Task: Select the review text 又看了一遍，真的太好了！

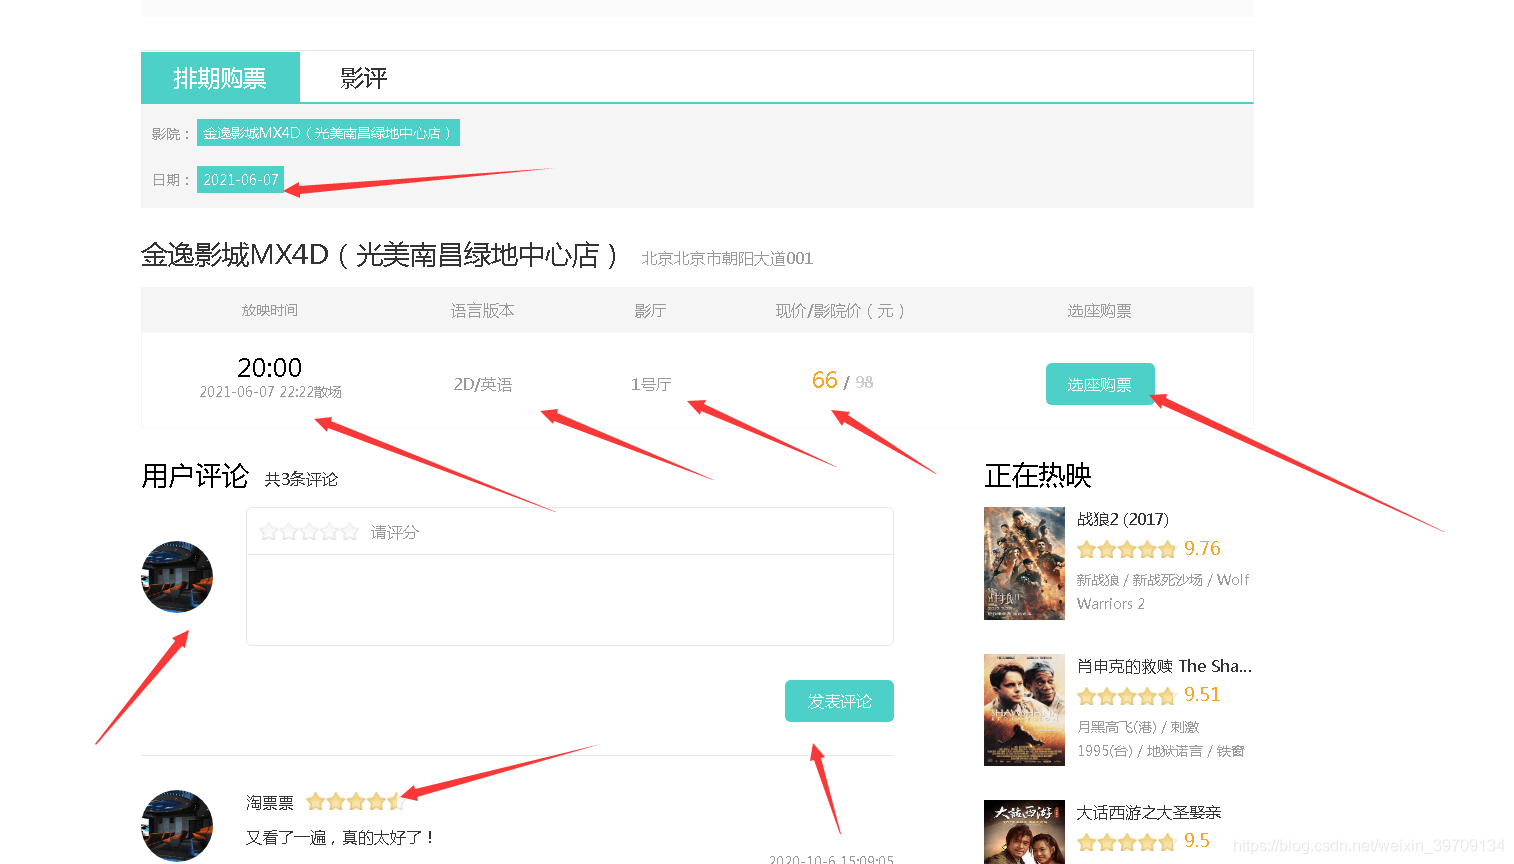Action: click(x=340, y=838)
